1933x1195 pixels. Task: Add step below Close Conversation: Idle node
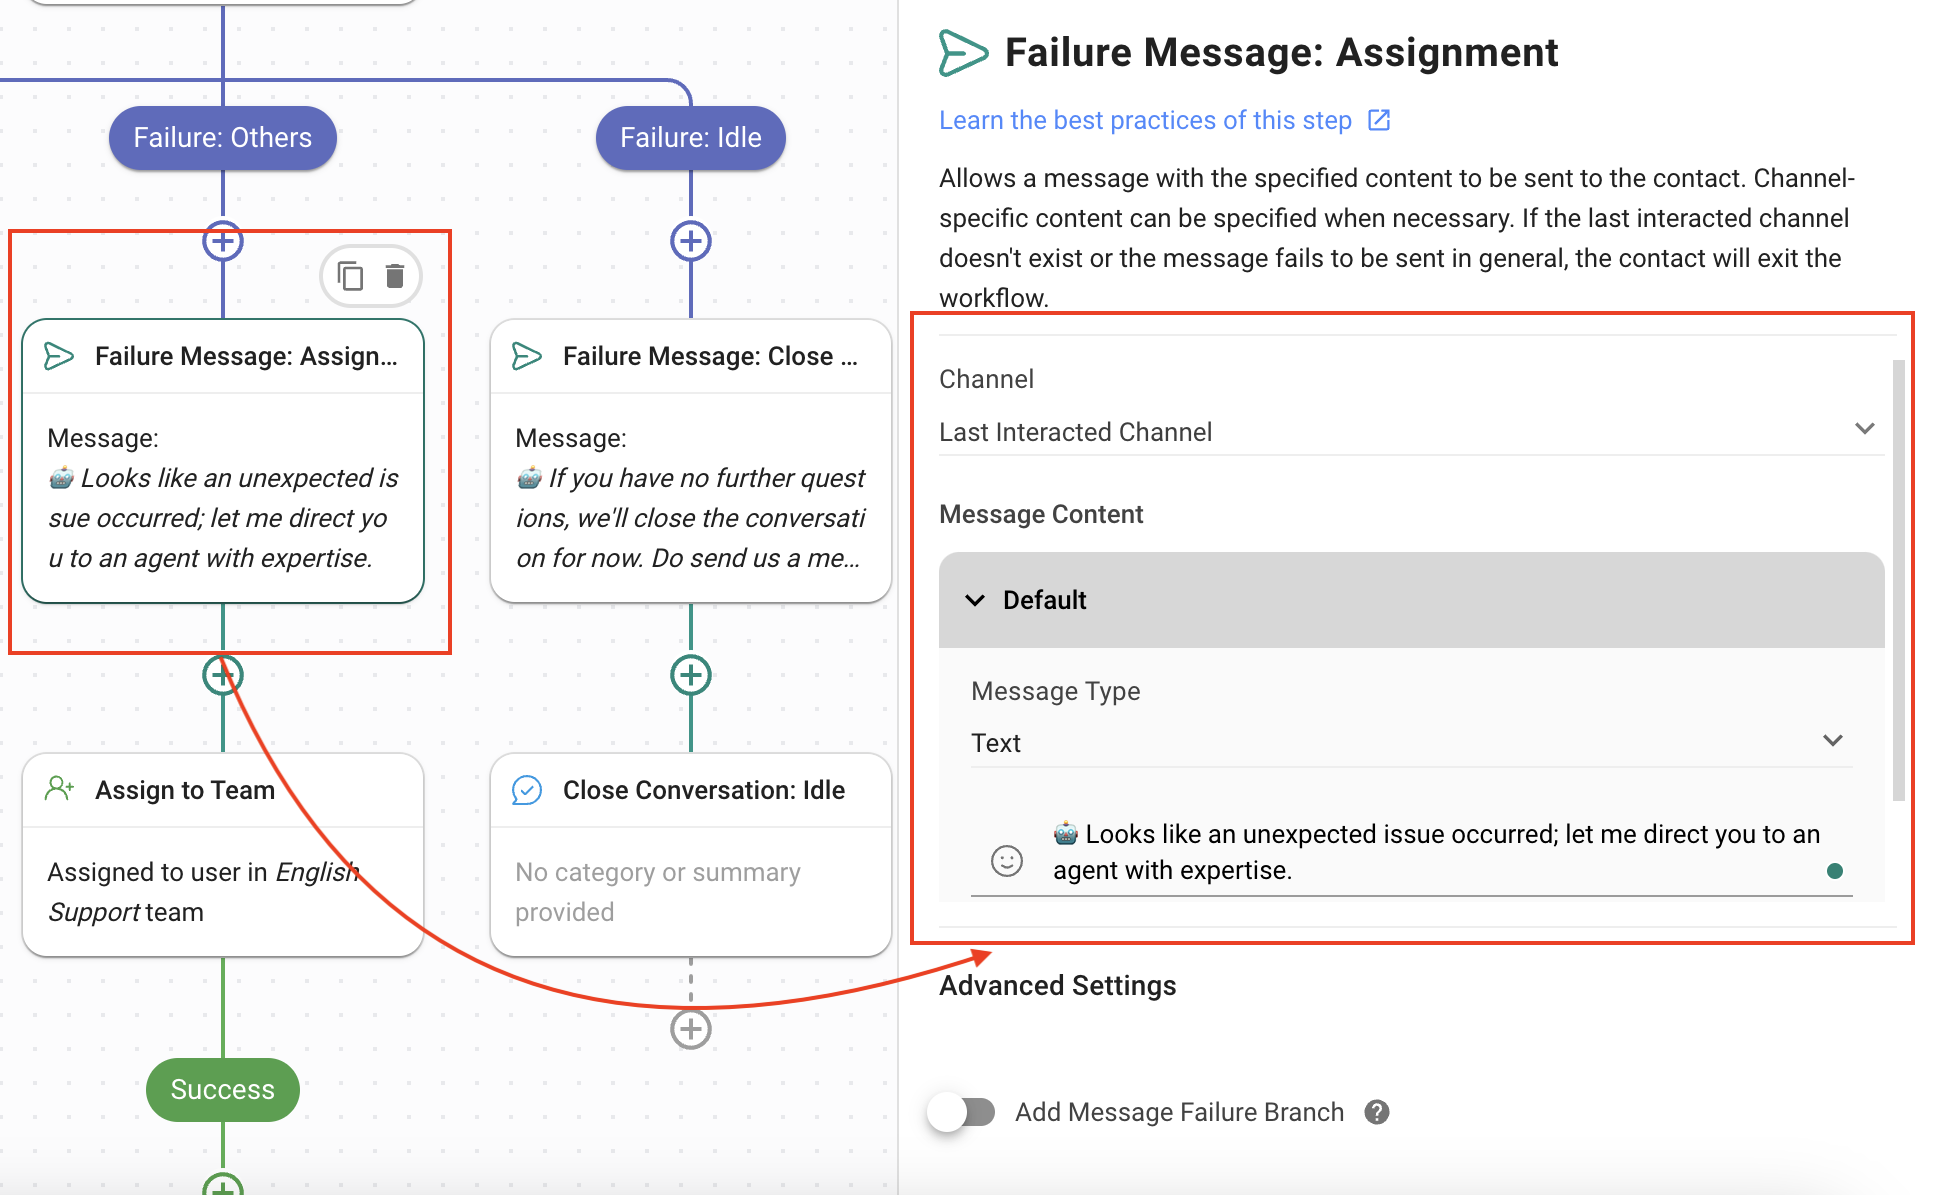click(690, 1029)
